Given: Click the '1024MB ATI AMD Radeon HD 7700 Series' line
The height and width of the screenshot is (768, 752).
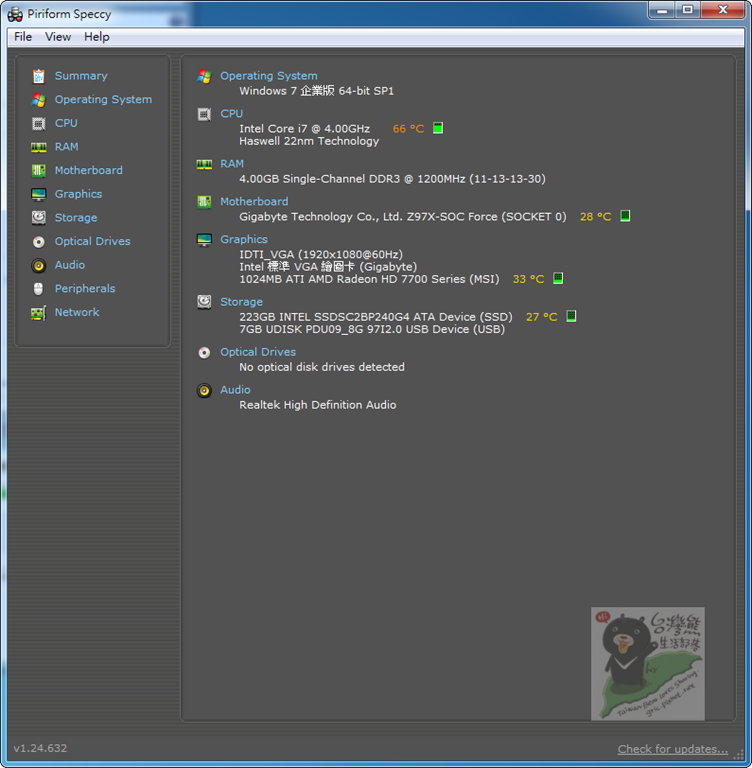Looking at the screenshot, I should point(369,279).
